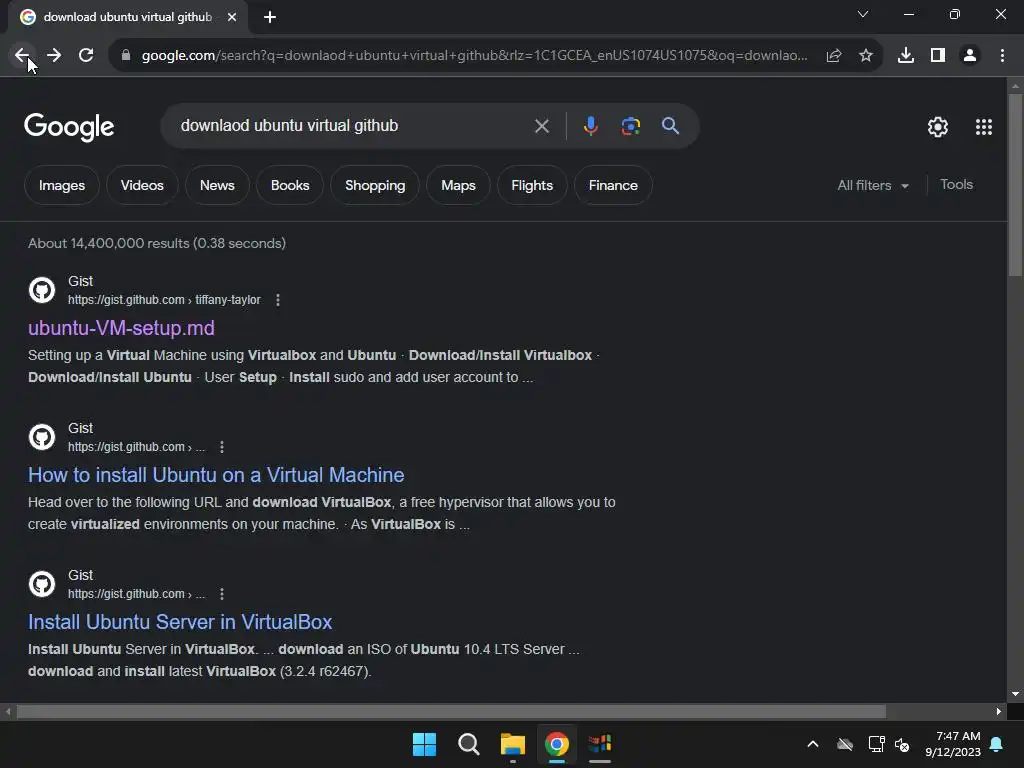The width and height of the screenshot is (1024, 768).
Task: Open 'Install Ubuntu Server in VirtualBox' result
Action: click(180, 622)
